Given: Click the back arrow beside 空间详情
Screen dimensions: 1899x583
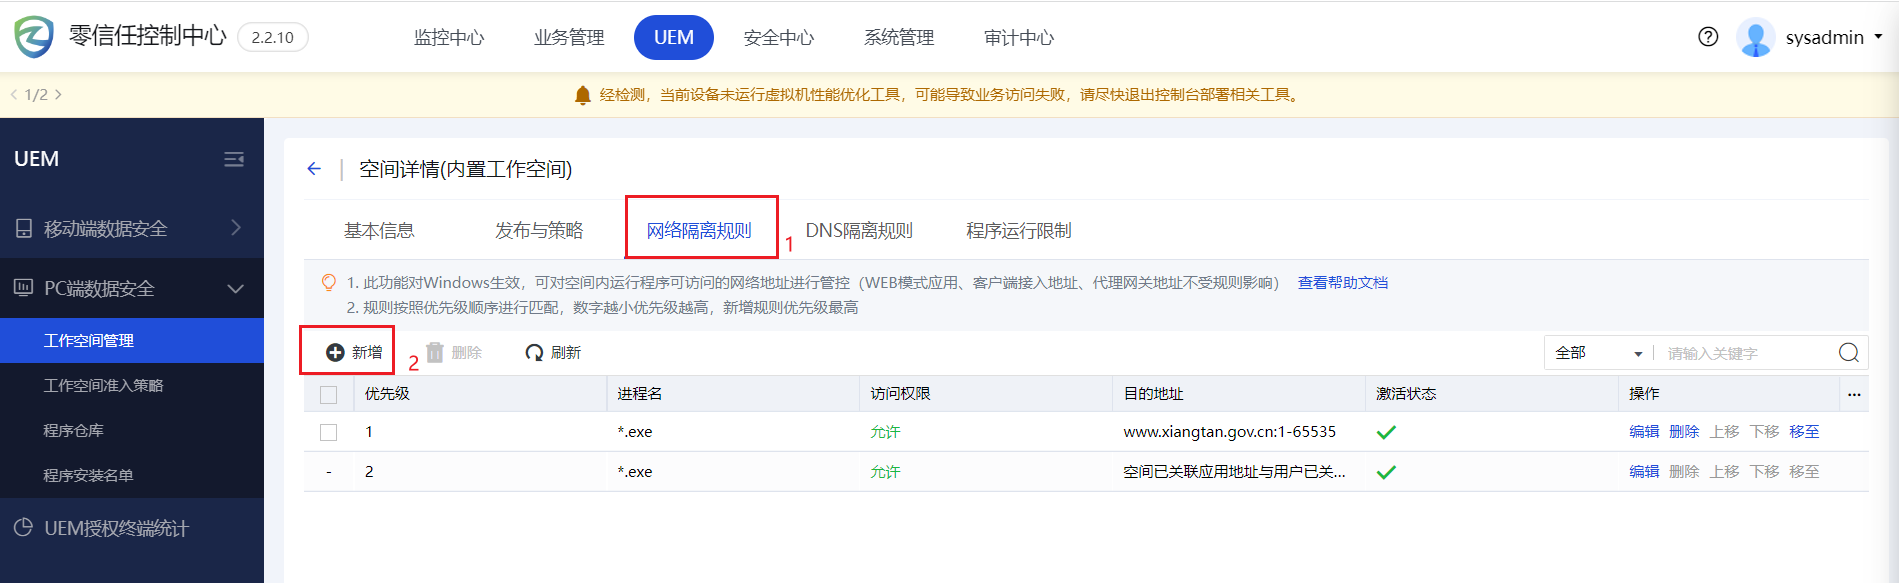Looking at the screenshot, I should (x=314, y=169).
